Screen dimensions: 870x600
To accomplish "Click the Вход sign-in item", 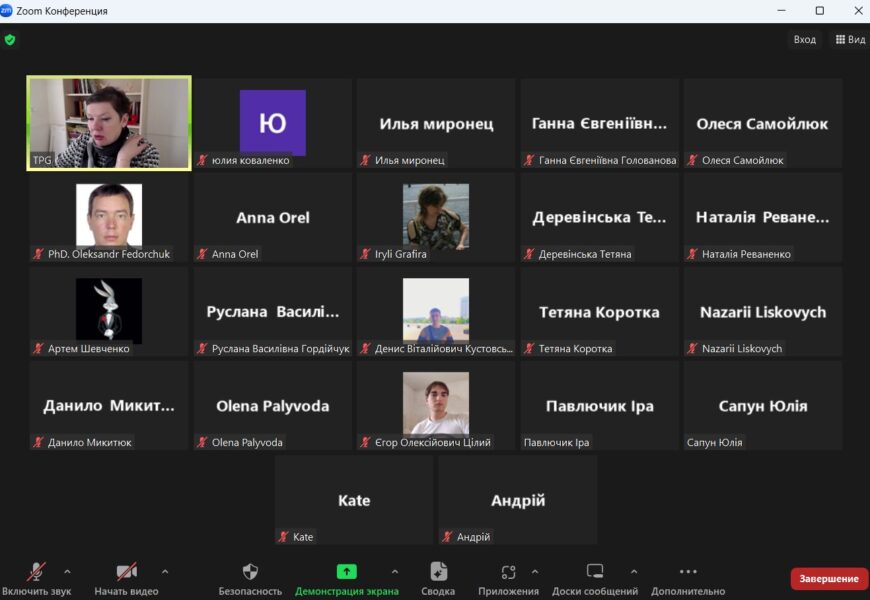I will pyautogui.click(x=804, y=40).
